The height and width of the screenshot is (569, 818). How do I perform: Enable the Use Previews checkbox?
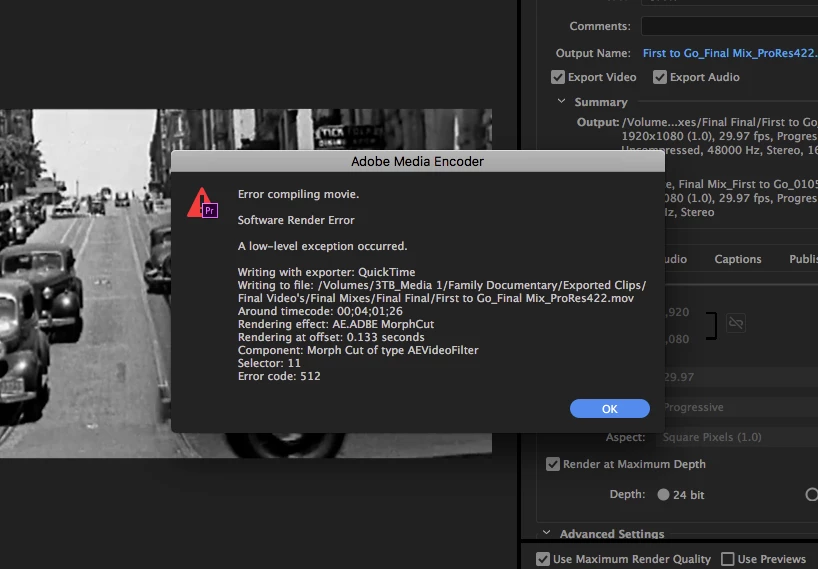click(x=727, y=559)
